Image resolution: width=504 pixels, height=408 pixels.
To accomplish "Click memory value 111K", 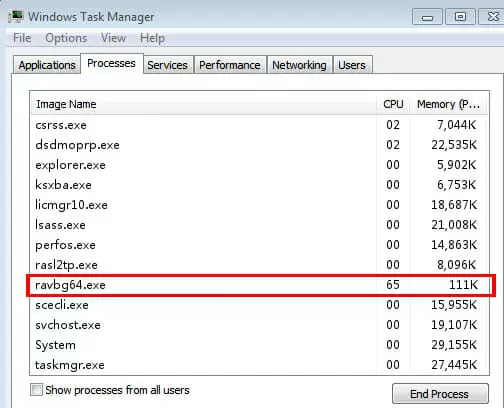I will pyautogui.click(x=463, y=285).
